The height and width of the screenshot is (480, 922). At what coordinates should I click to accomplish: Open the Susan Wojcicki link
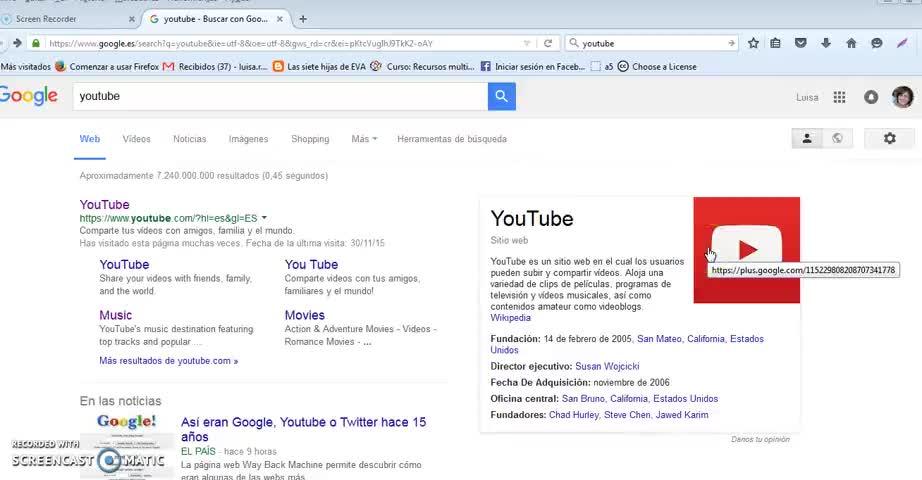click(607, 366)
